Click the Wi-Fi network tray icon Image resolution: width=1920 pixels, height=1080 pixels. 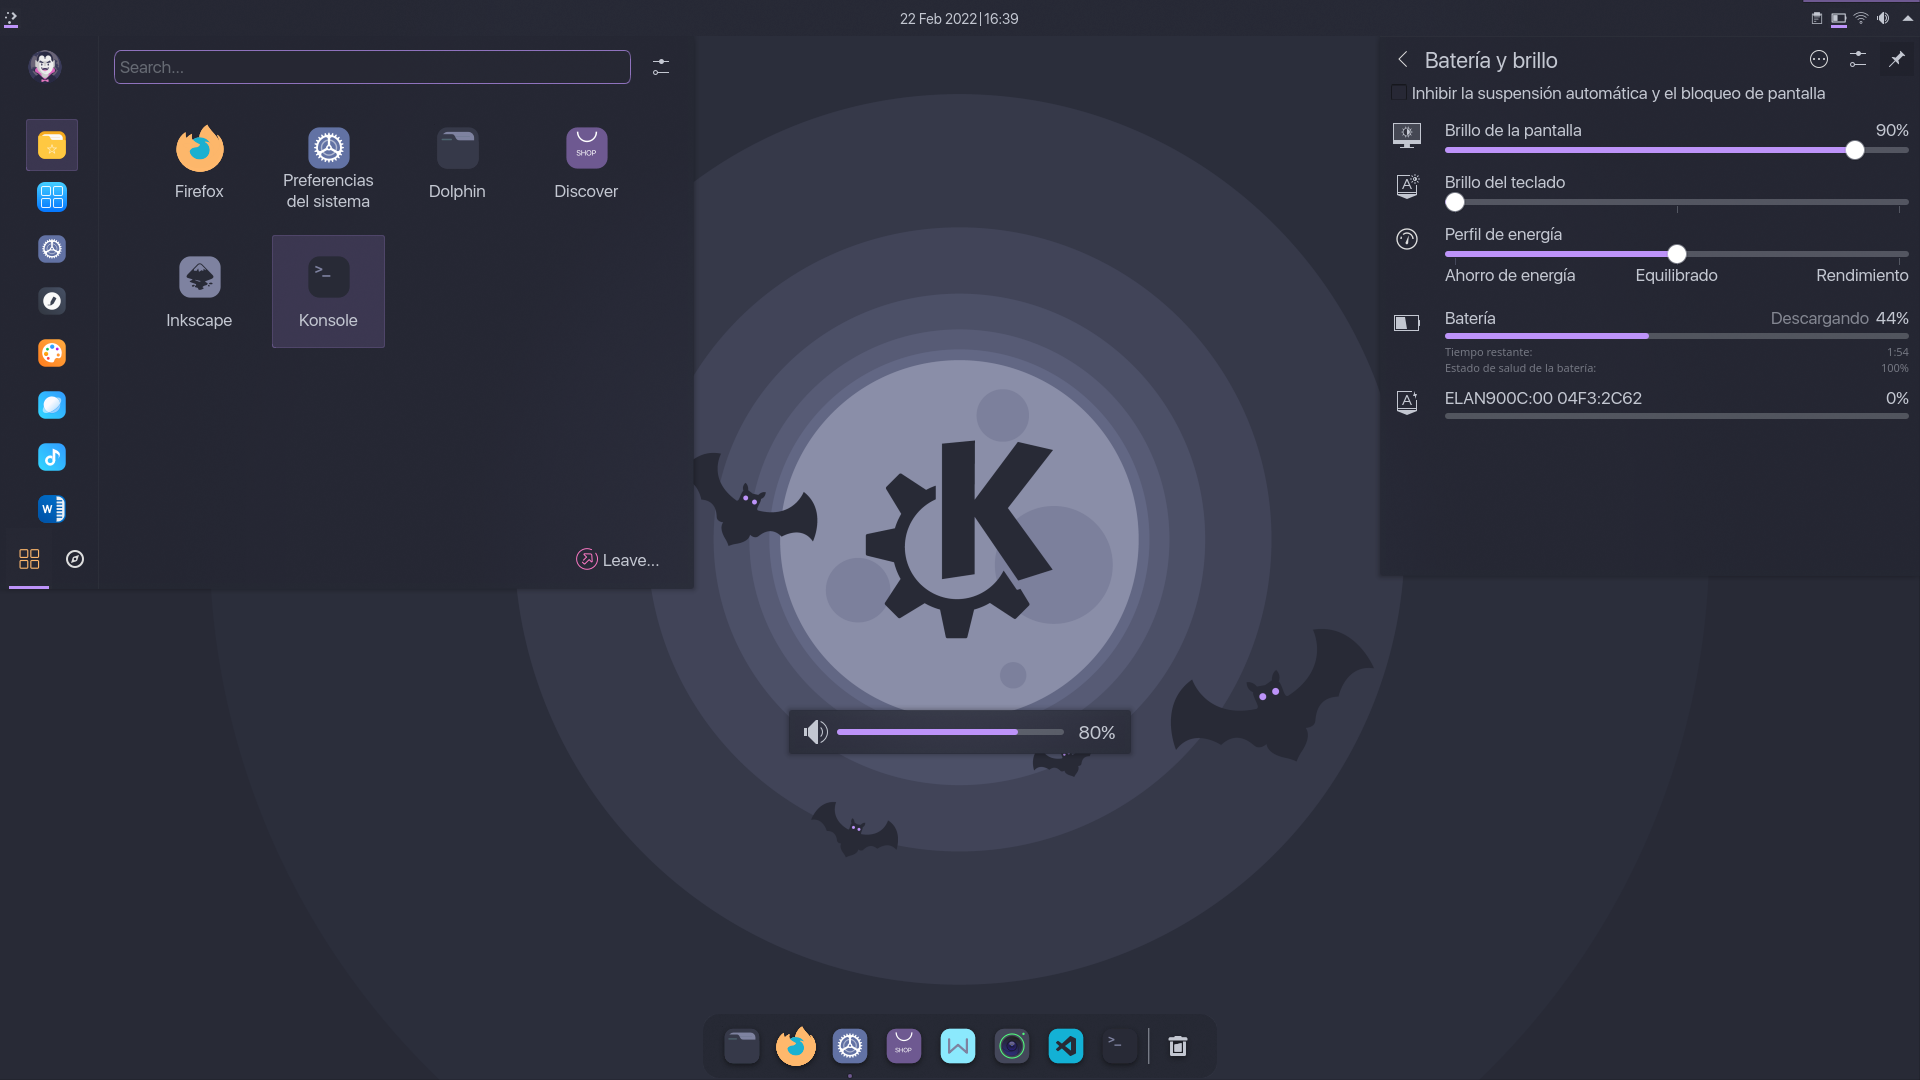tap(1861, 18)
